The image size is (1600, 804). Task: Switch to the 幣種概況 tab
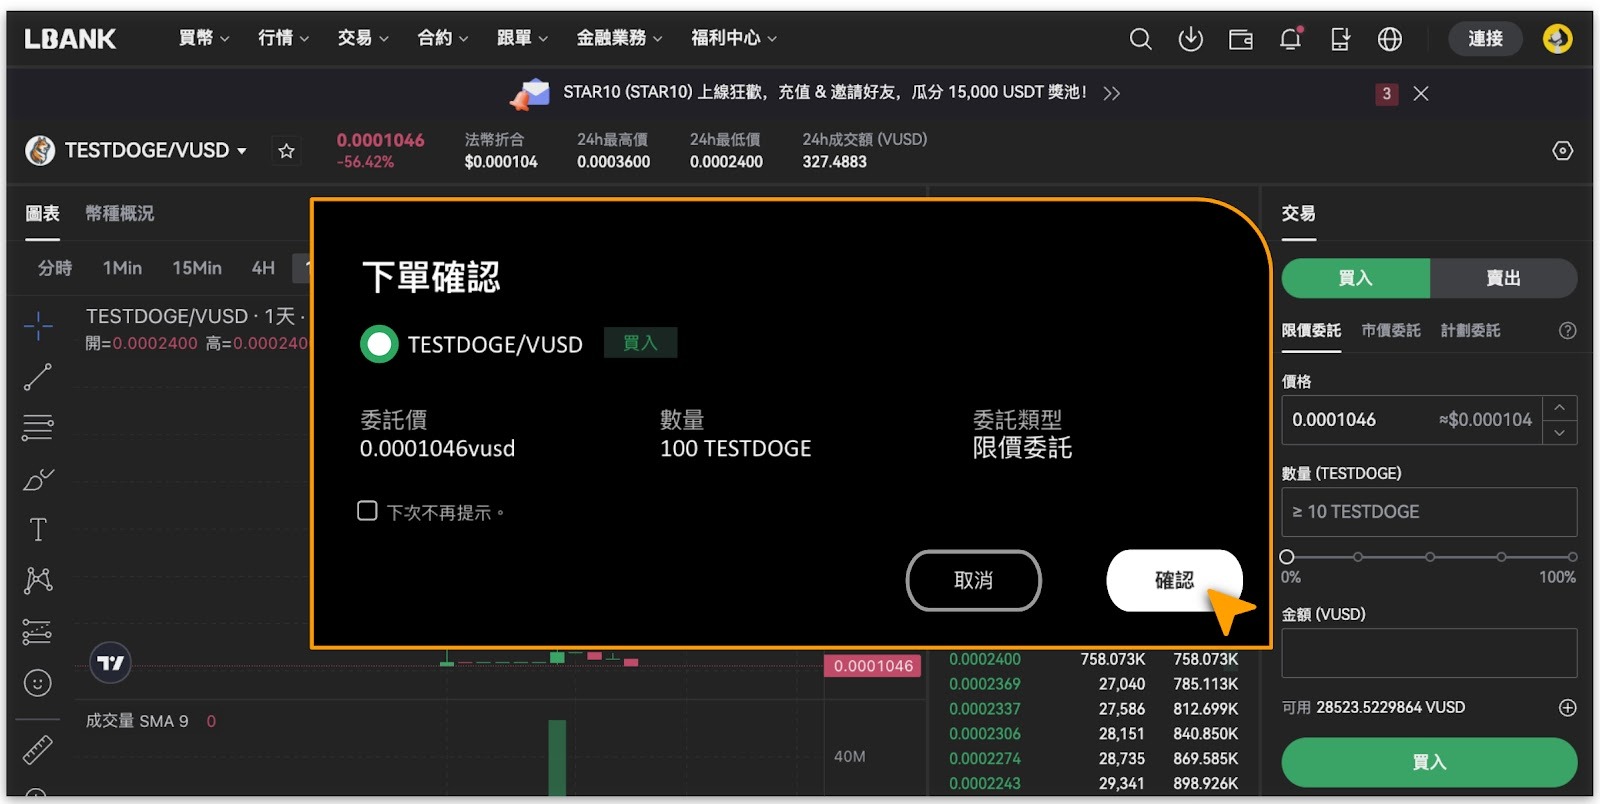[120, 213]
